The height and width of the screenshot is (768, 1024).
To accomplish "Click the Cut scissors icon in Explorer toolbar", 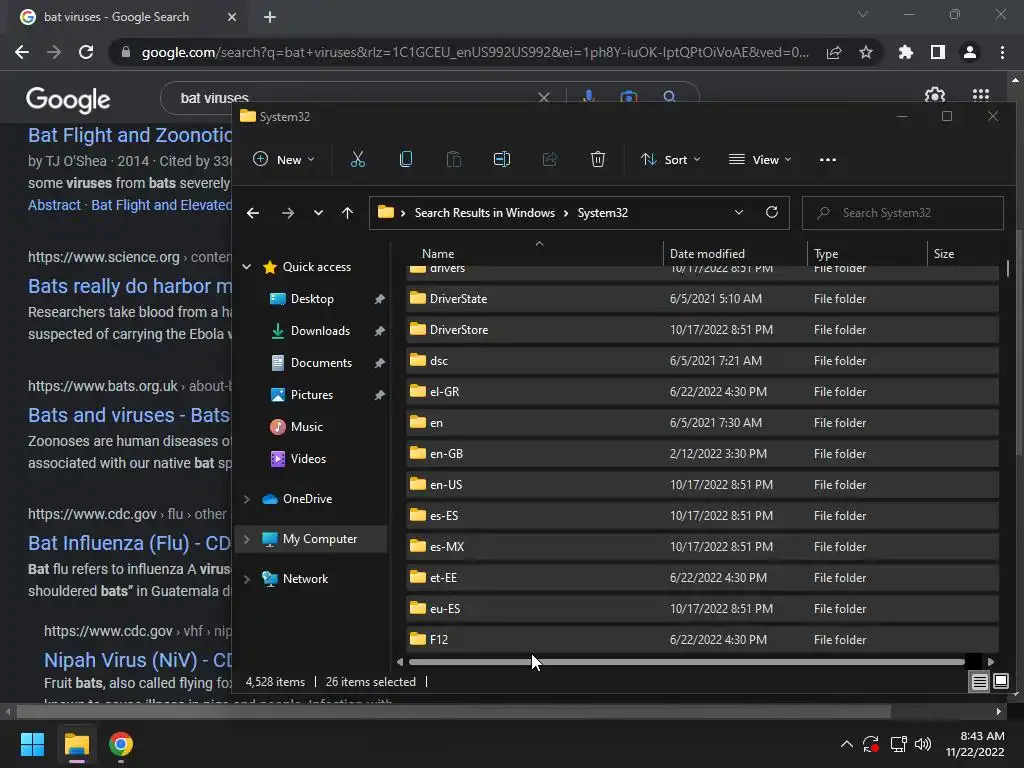I will click(358, 159).
